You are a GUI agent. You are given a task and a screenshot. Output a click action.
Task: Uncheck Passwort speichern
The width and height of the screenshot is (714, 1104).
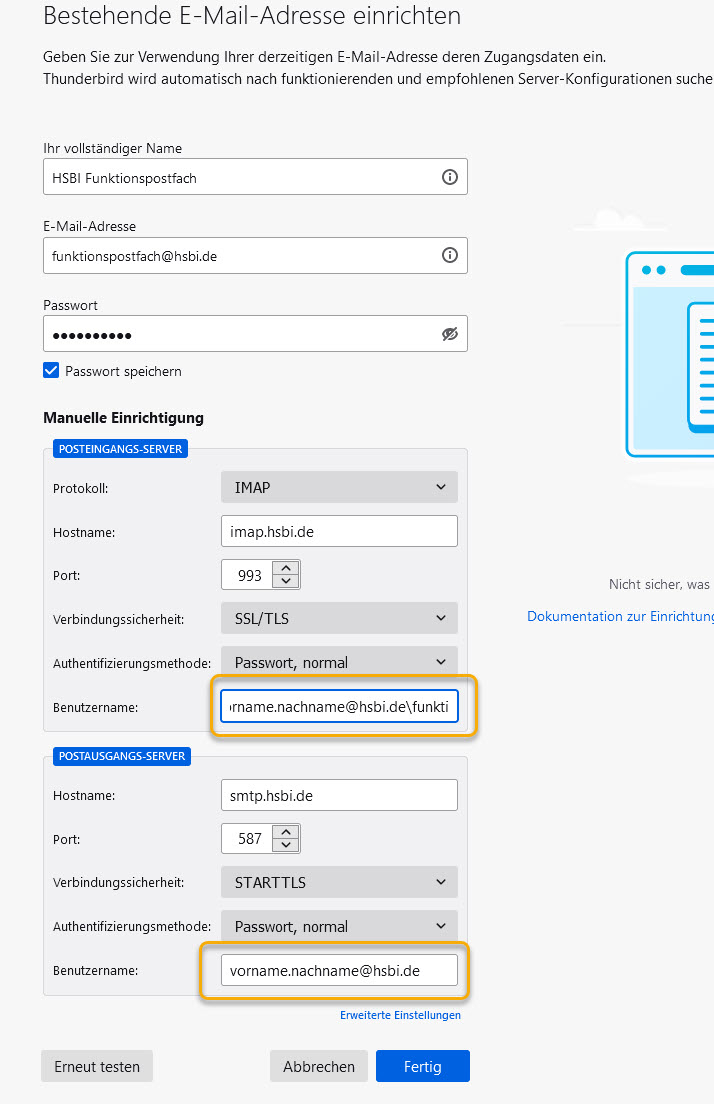50,370
